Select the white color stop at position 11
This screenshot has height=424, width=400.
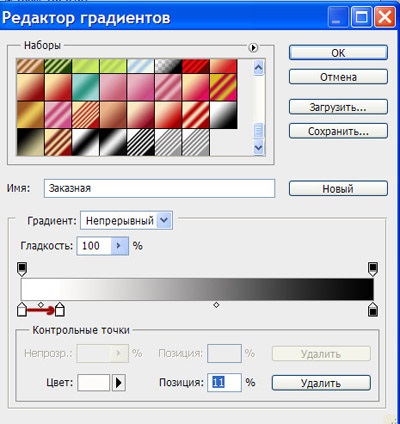click(60, 309)
